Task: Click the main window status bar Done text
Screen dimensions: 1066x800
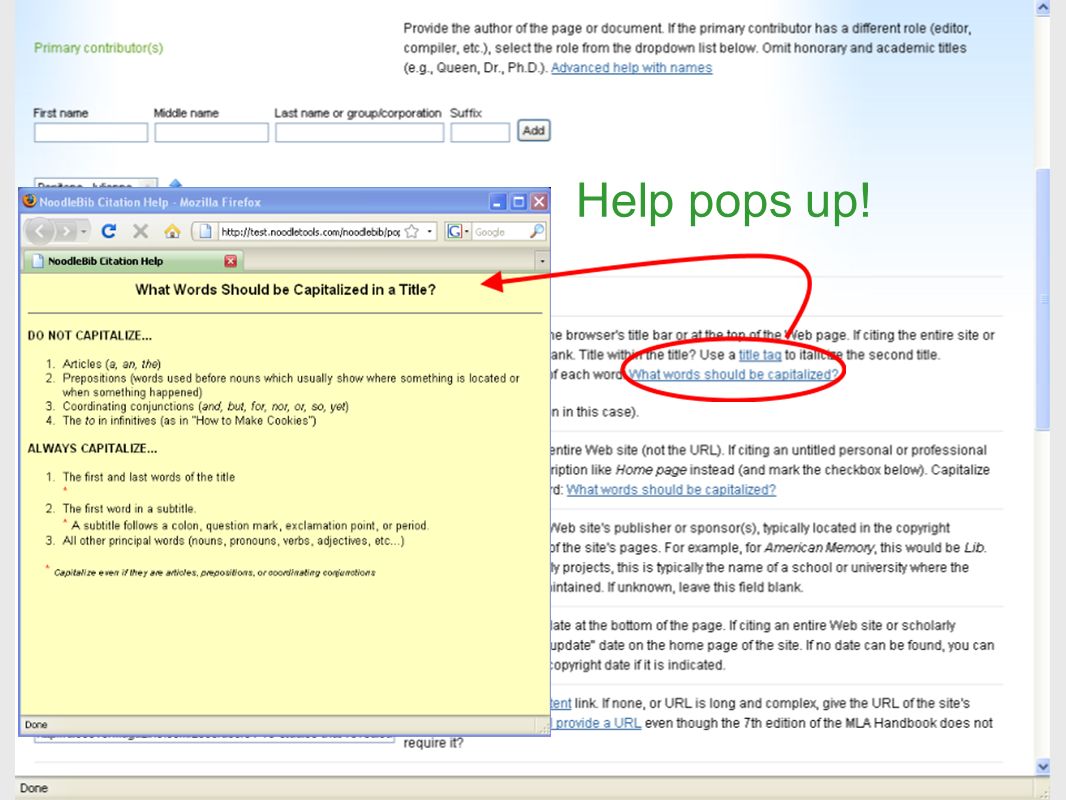Action: pyautogui.click(x=34, y=788)
